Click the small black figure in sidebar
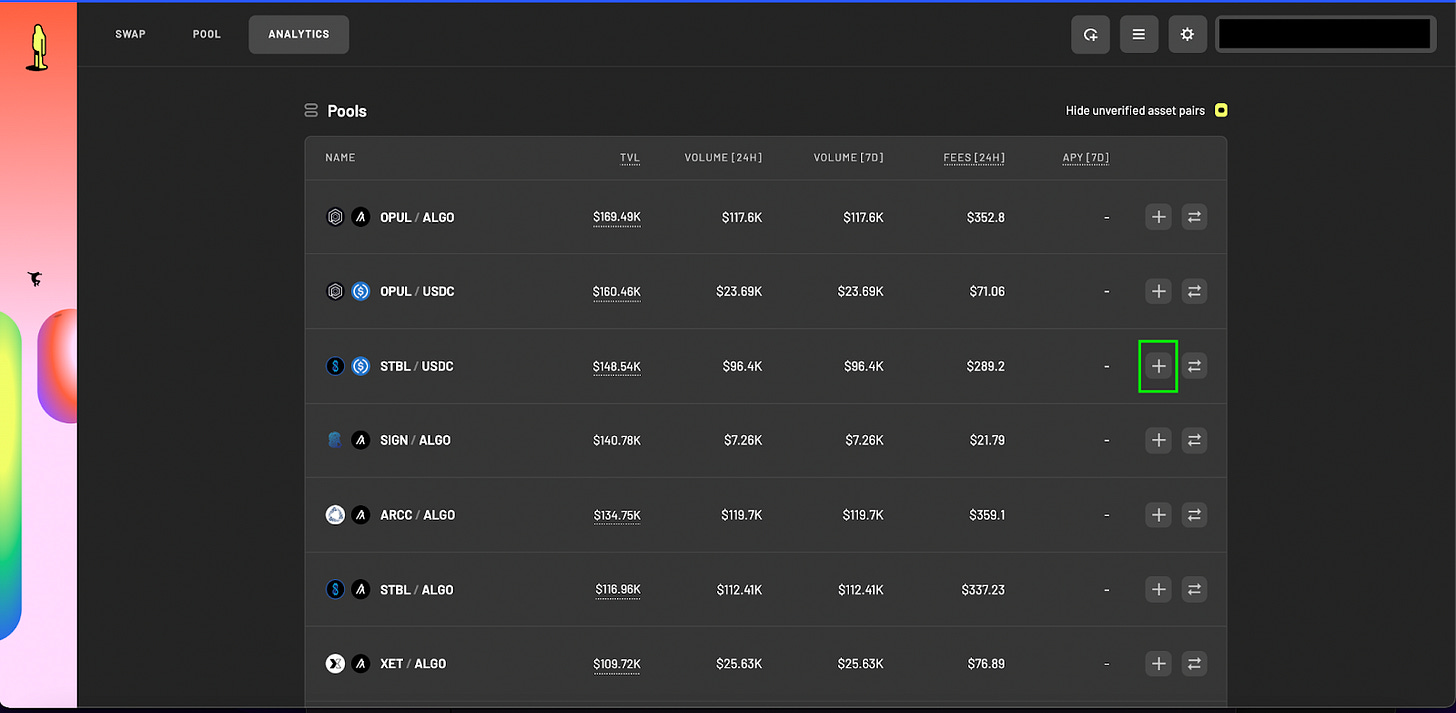Viewport: 1456px width, 713px height. [35, 279]
